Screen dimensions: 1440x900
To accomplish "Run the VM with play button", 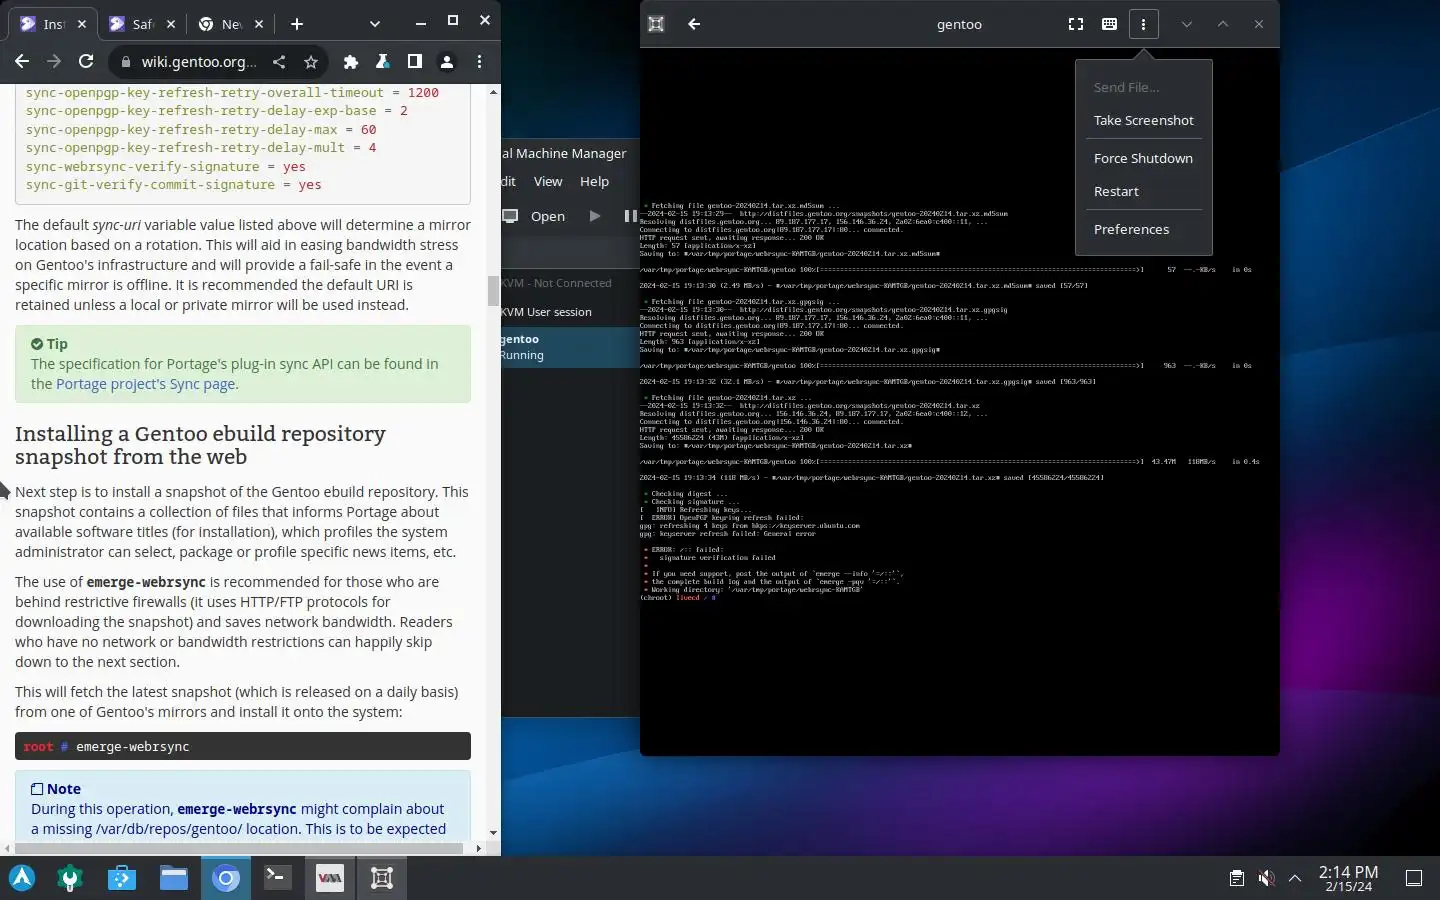I will click(x=595, y=216).
